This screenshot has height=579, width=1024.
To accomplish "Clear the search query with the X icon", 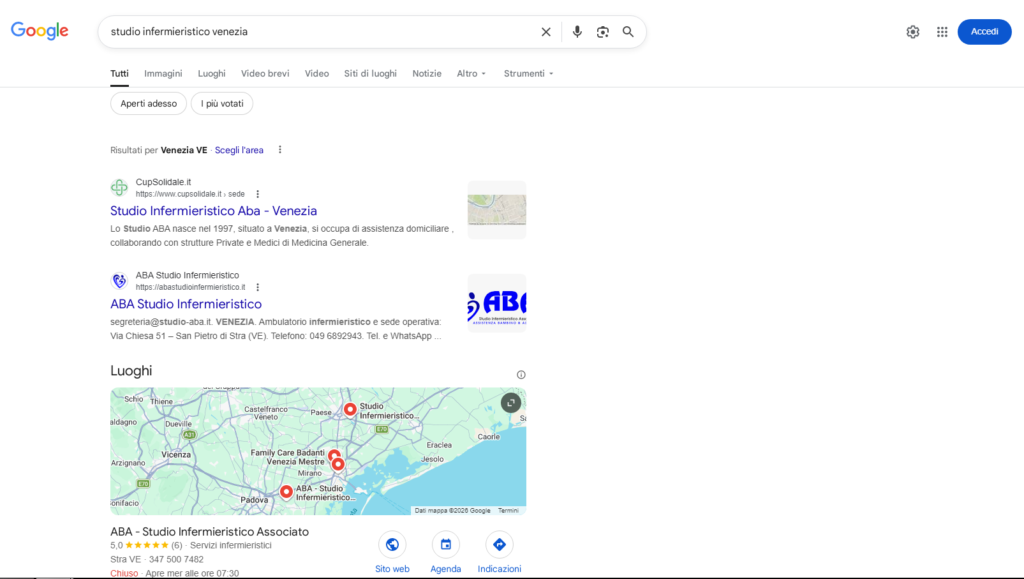I will pyautogui.click(x=546, y=31).
